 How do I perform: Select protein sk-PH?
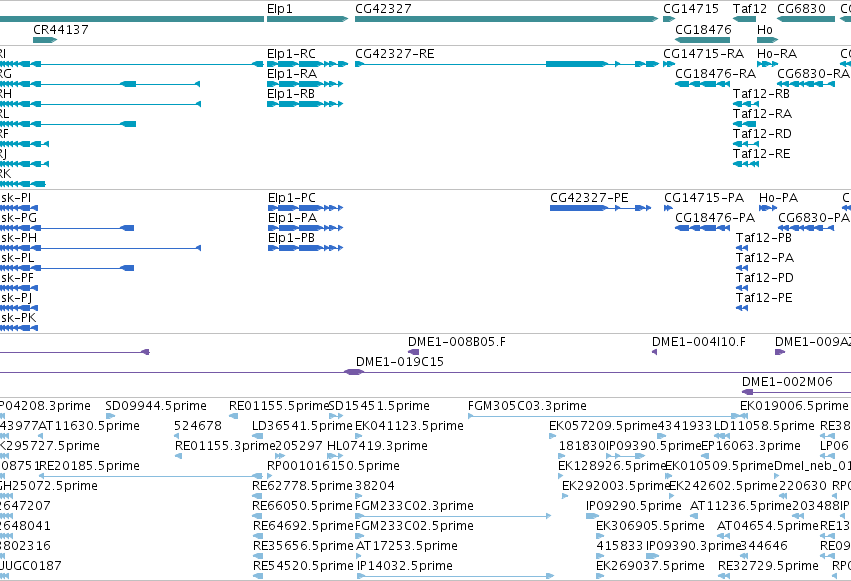[x=100, y=248]
